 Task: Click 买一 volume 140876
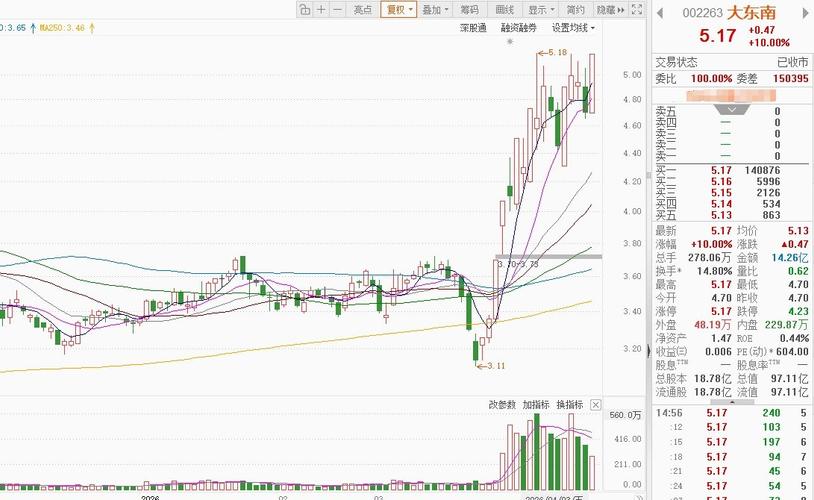click(x=762, y=170)
